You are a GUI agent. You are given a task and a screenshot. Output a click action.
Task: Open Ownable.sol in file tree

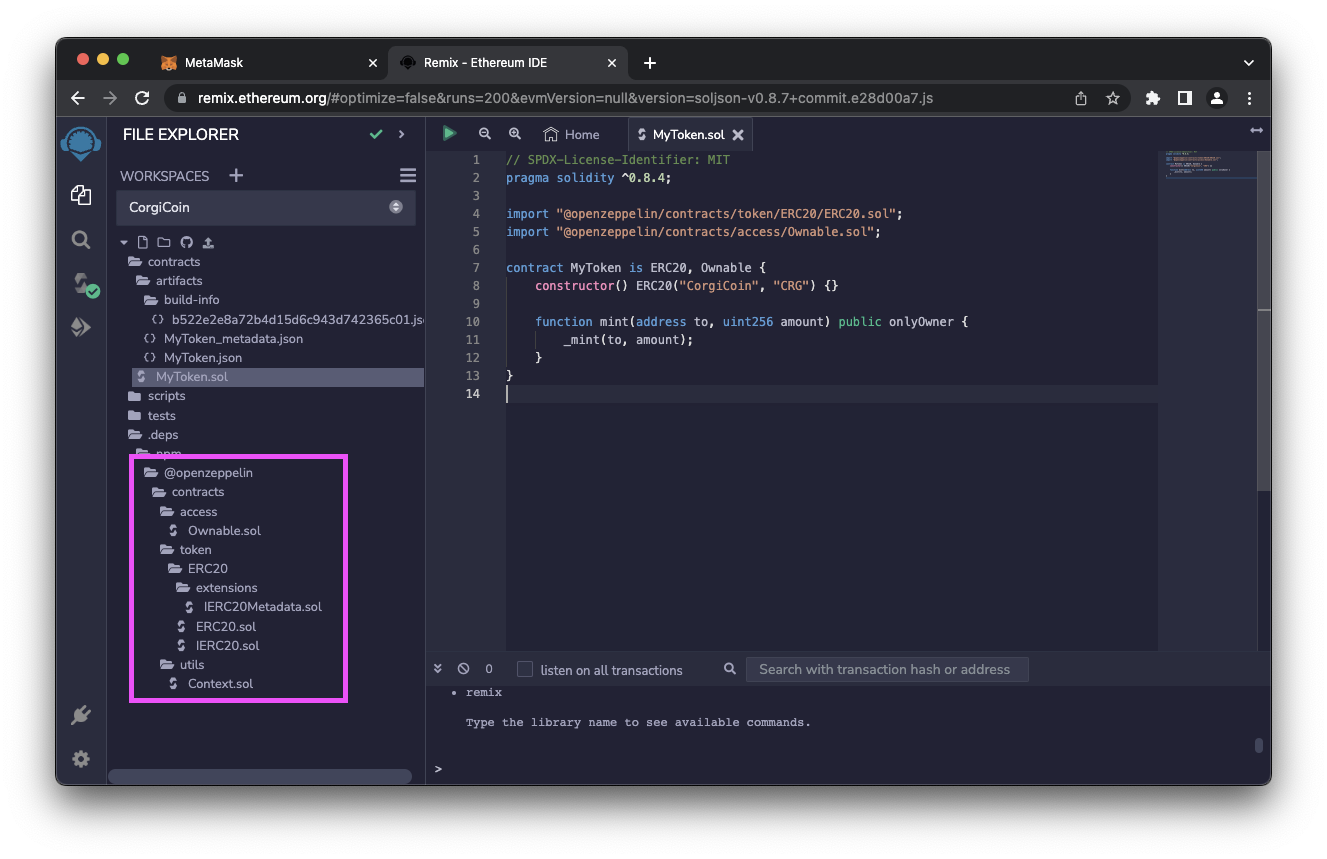click(x=224, y=531)
